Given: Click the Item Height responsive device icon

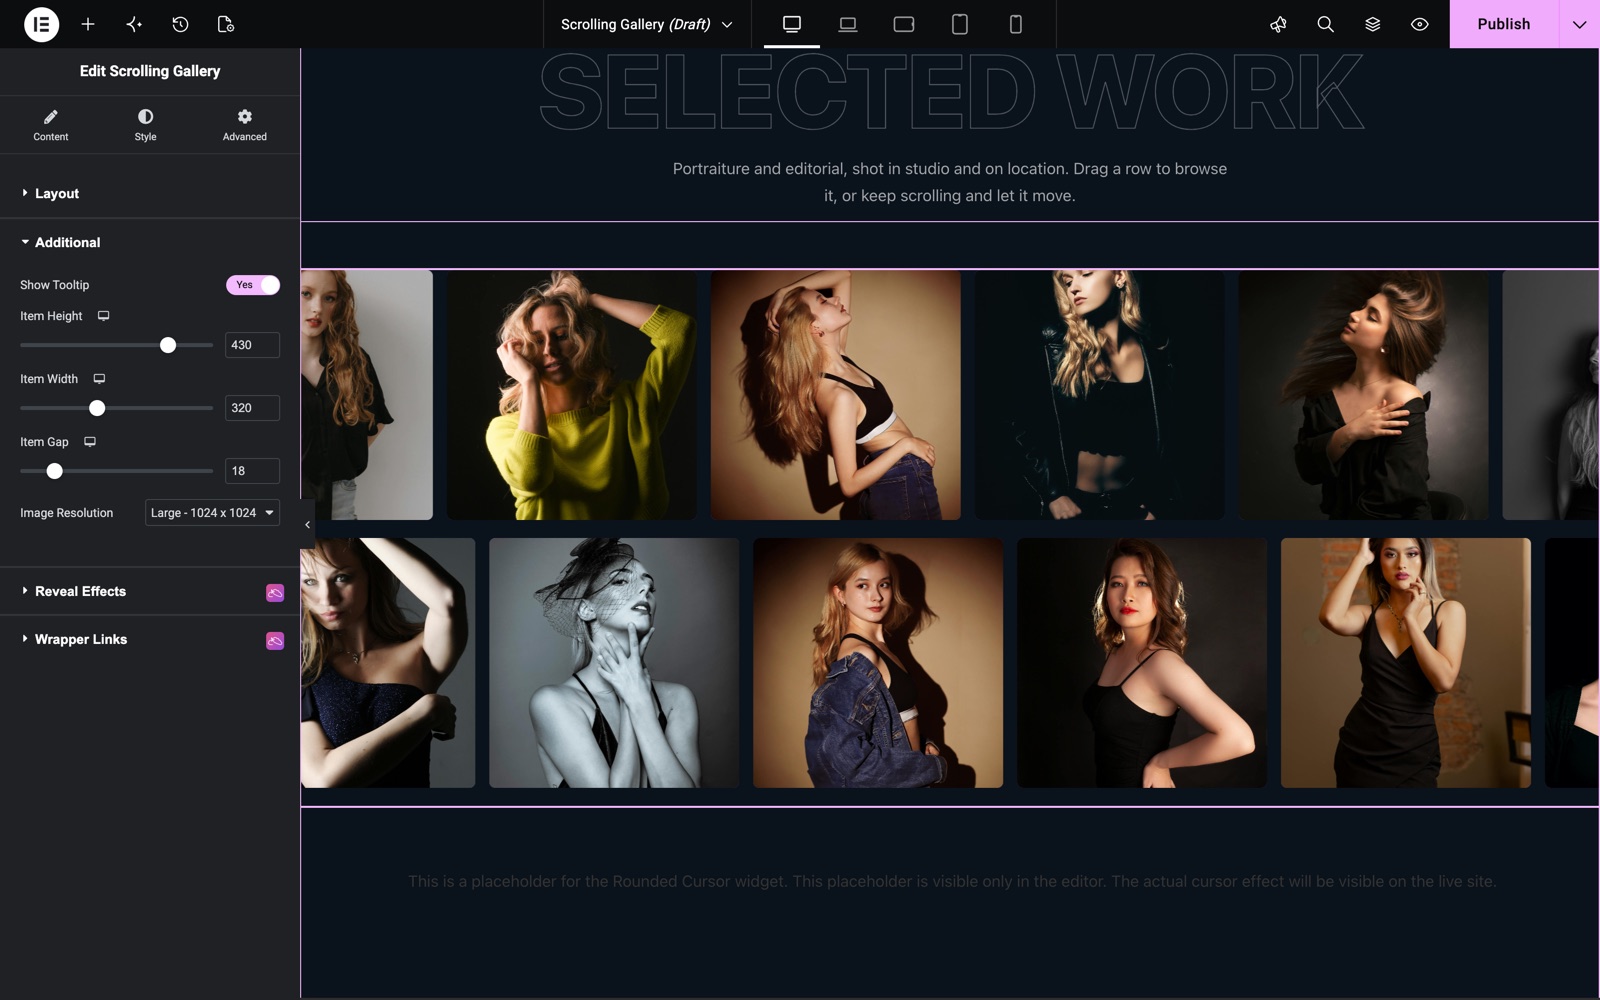Looking at the screenshot, I should [x=103, y=316].
